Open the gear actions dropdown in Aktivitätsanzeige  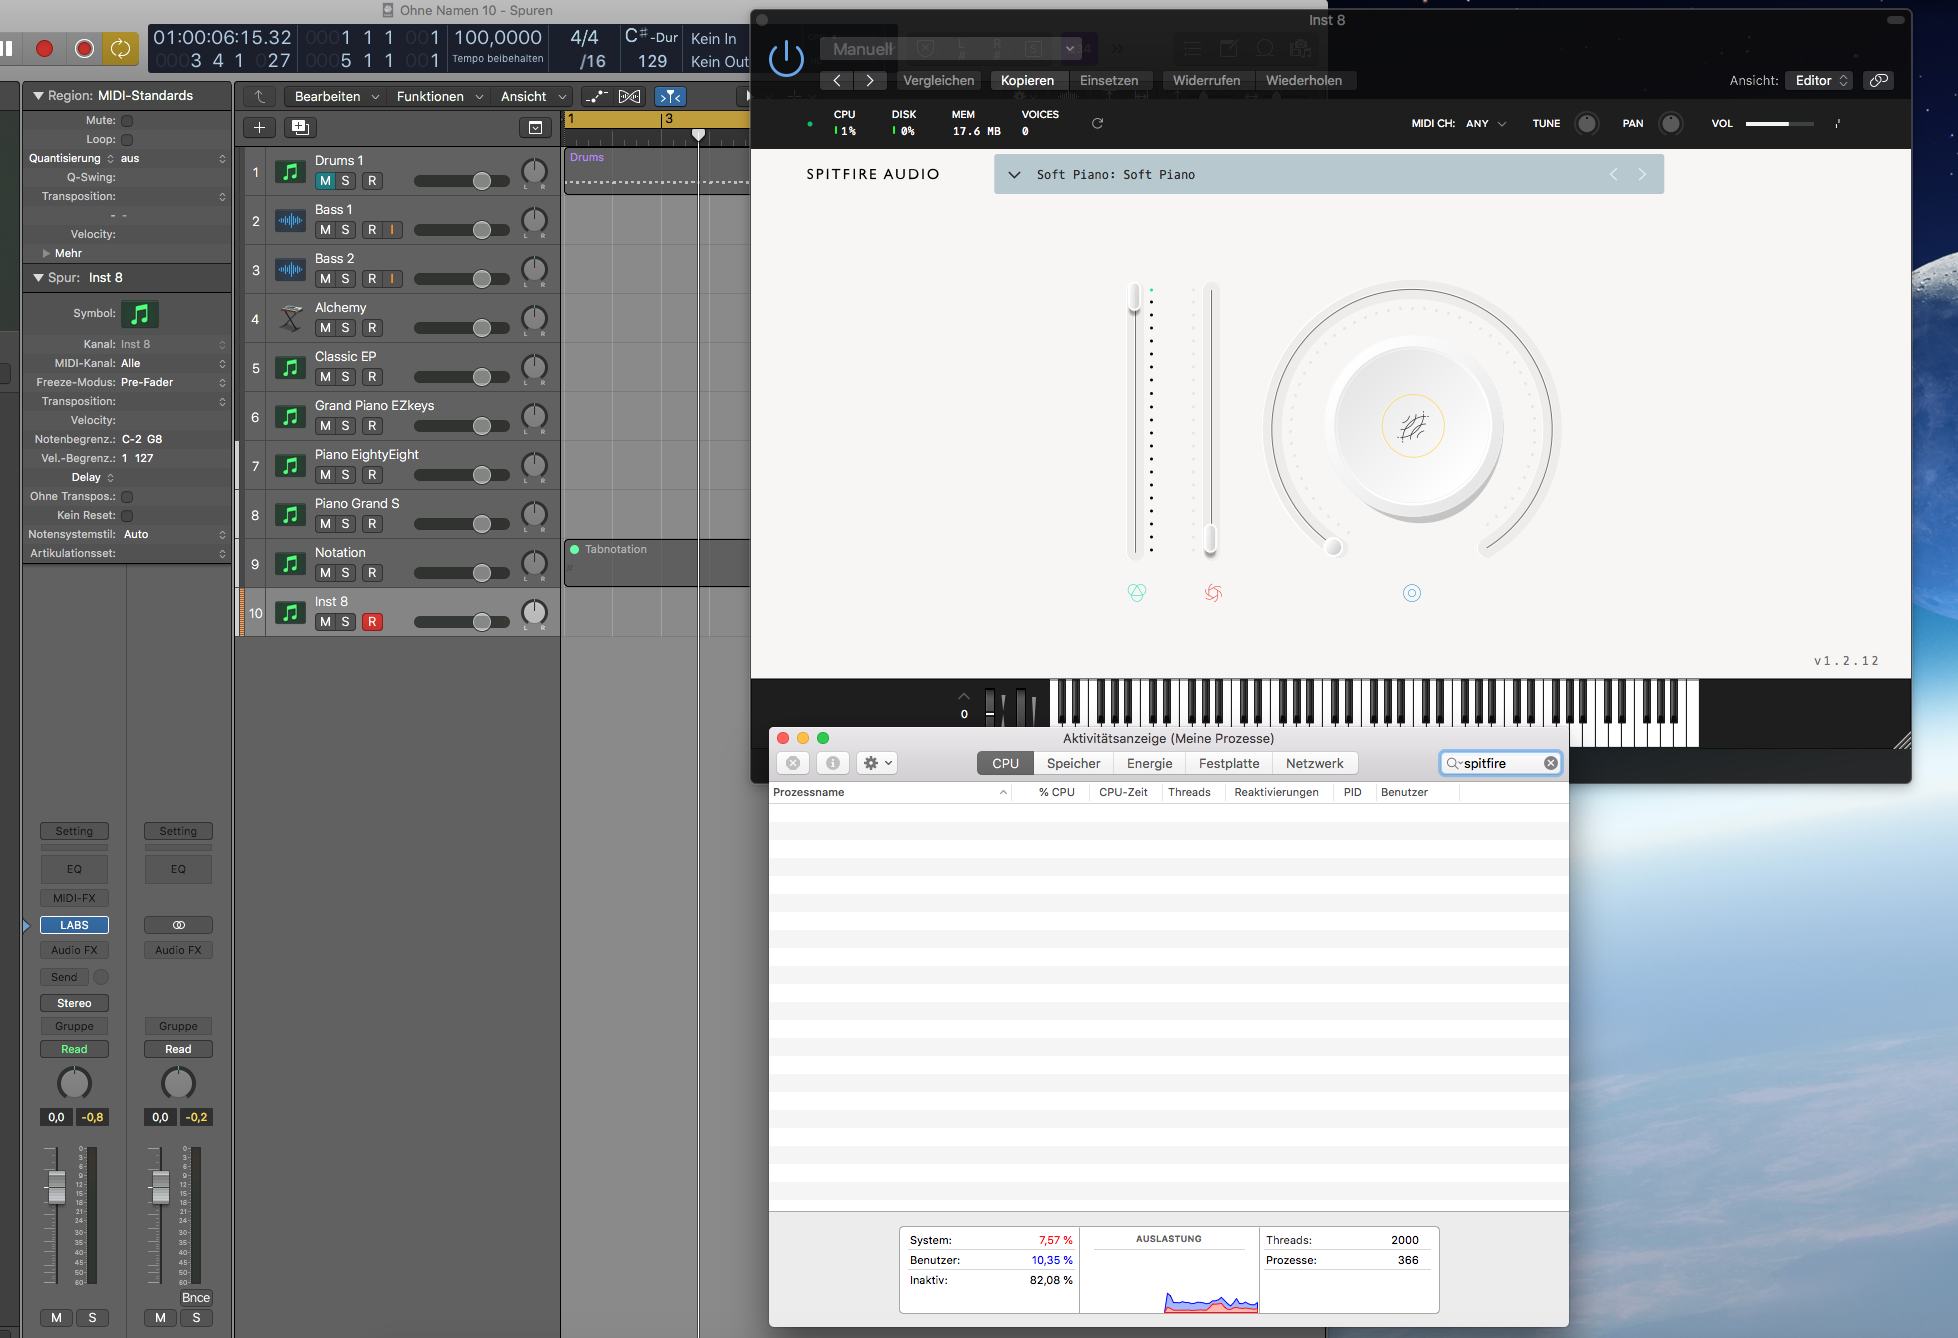pos(876,763)
